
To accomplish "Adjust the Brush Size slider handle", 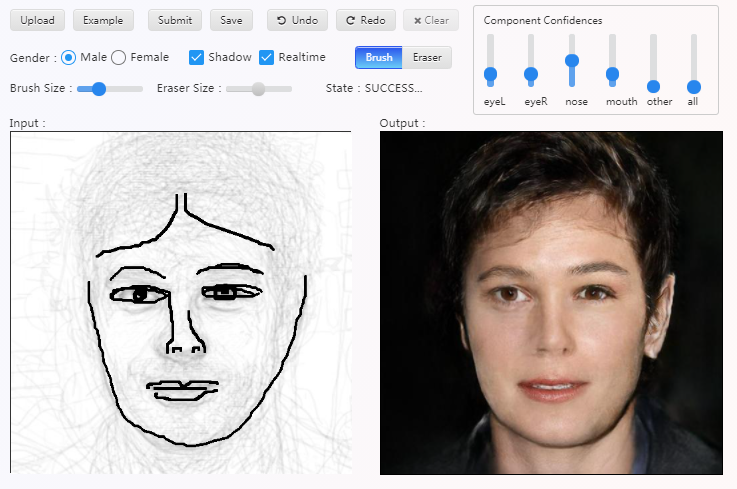I will tap(99, 88).
